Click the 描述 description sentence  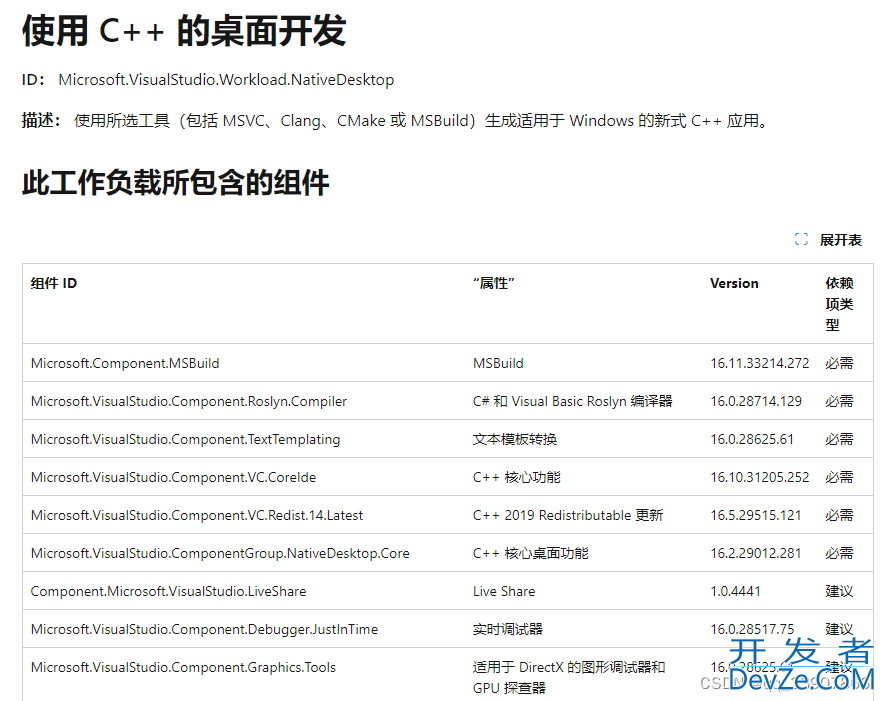pyautogui.click(x=420, y=121)
